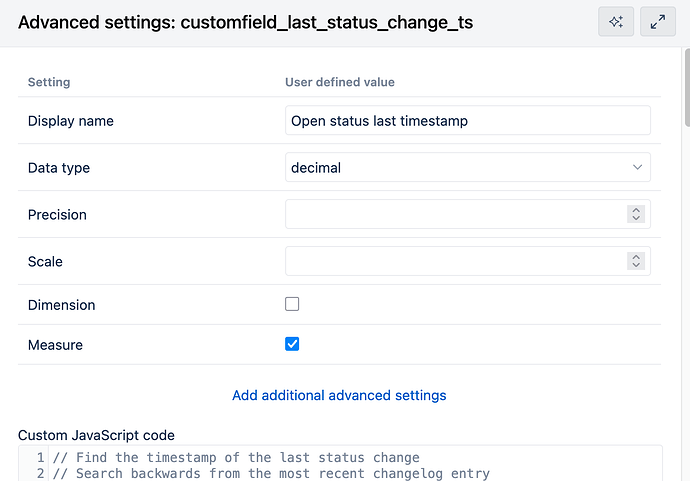Uncheck the Measure checkbox
The image size is (690, 481).
pos(292,344)
